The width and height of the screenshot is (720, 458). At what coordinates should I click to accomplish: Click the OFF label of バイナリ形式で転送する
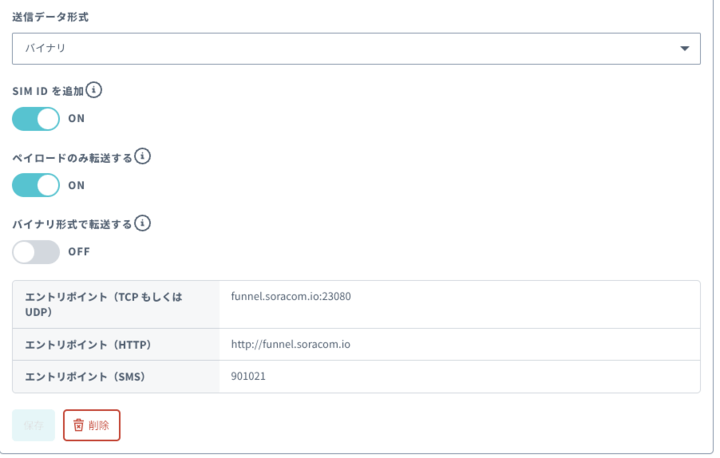tap(79, 252)
